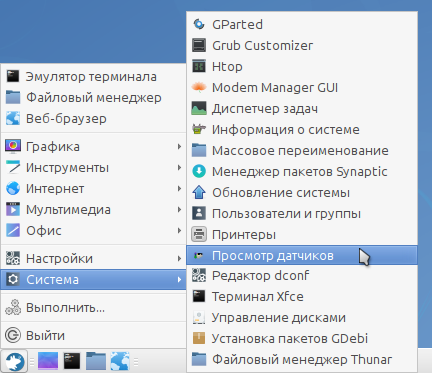This screenshot has height=373, width=432.
Task: Open Htop from the list
Action: tap(302, 66)
